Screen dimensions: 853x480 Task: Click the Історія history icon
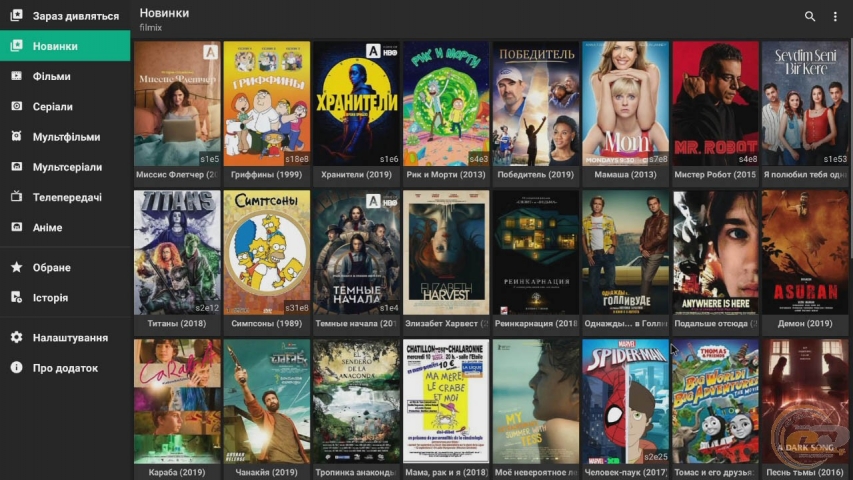(x=16, y=297)
